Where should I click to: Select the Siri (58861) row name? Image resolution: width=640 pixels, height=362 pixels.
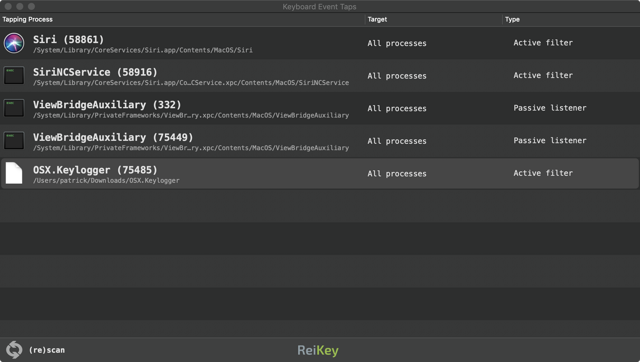pos(69,40)
